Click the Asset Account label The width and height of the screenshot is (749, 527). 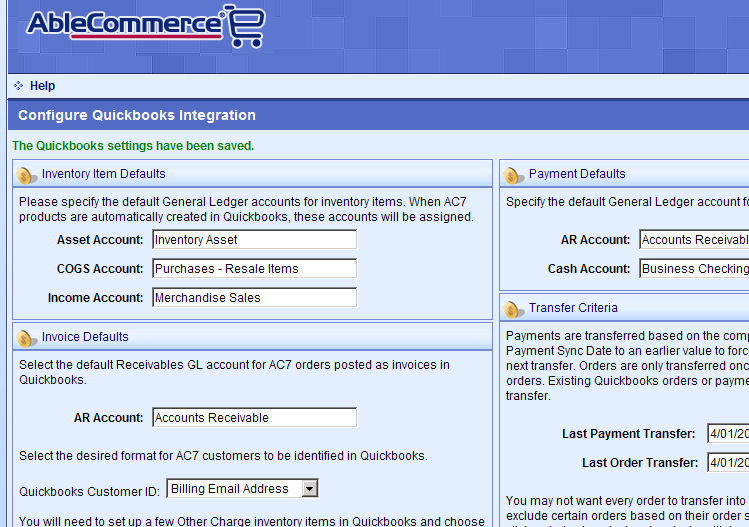click(x=100, y=240)
